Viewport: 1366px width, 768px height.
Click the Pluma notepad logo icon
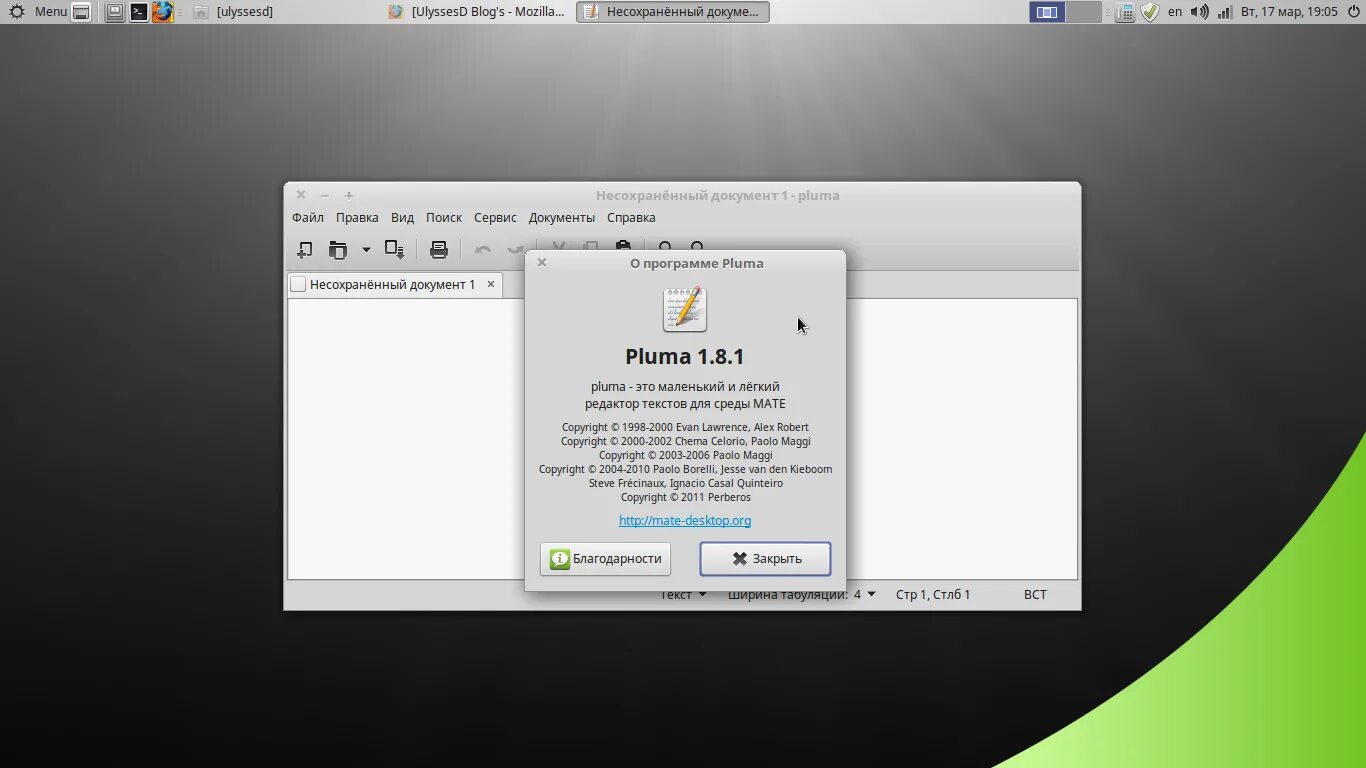[x=685, y=309]
